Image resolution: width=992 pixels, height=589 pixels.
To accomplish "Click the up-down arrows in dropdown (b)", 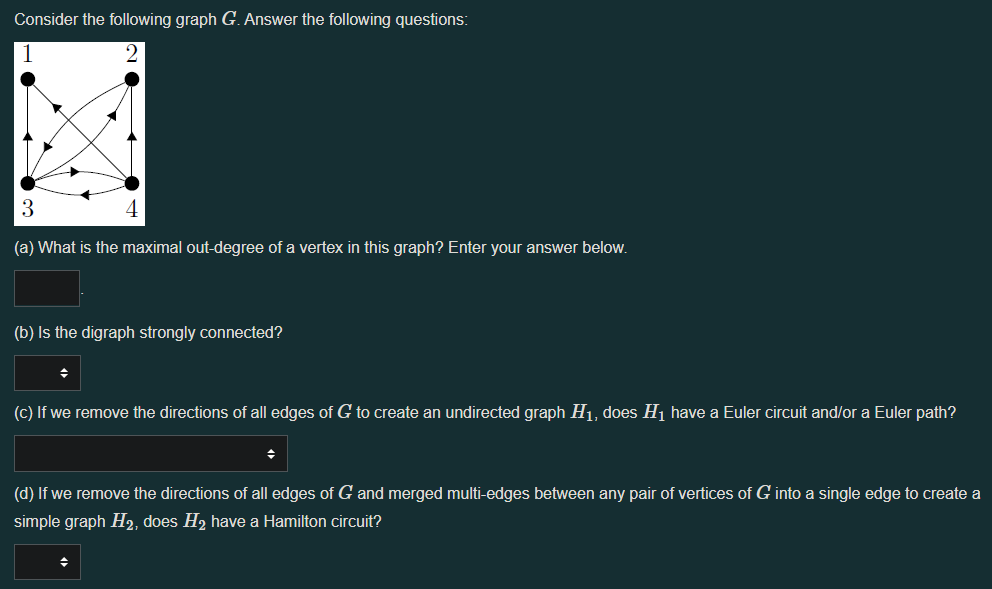I will coord(62,372).
